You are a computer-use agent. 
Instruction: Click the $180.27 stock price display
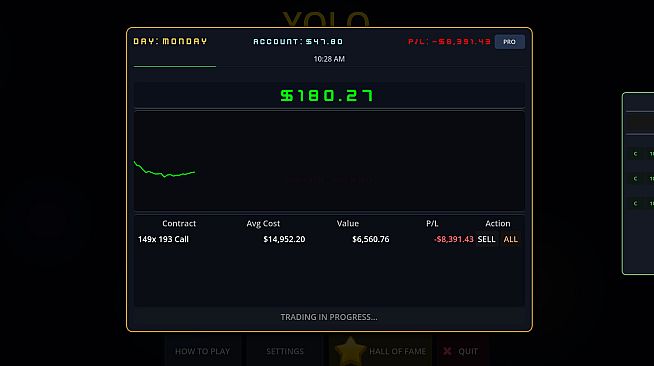coord(327,95)
